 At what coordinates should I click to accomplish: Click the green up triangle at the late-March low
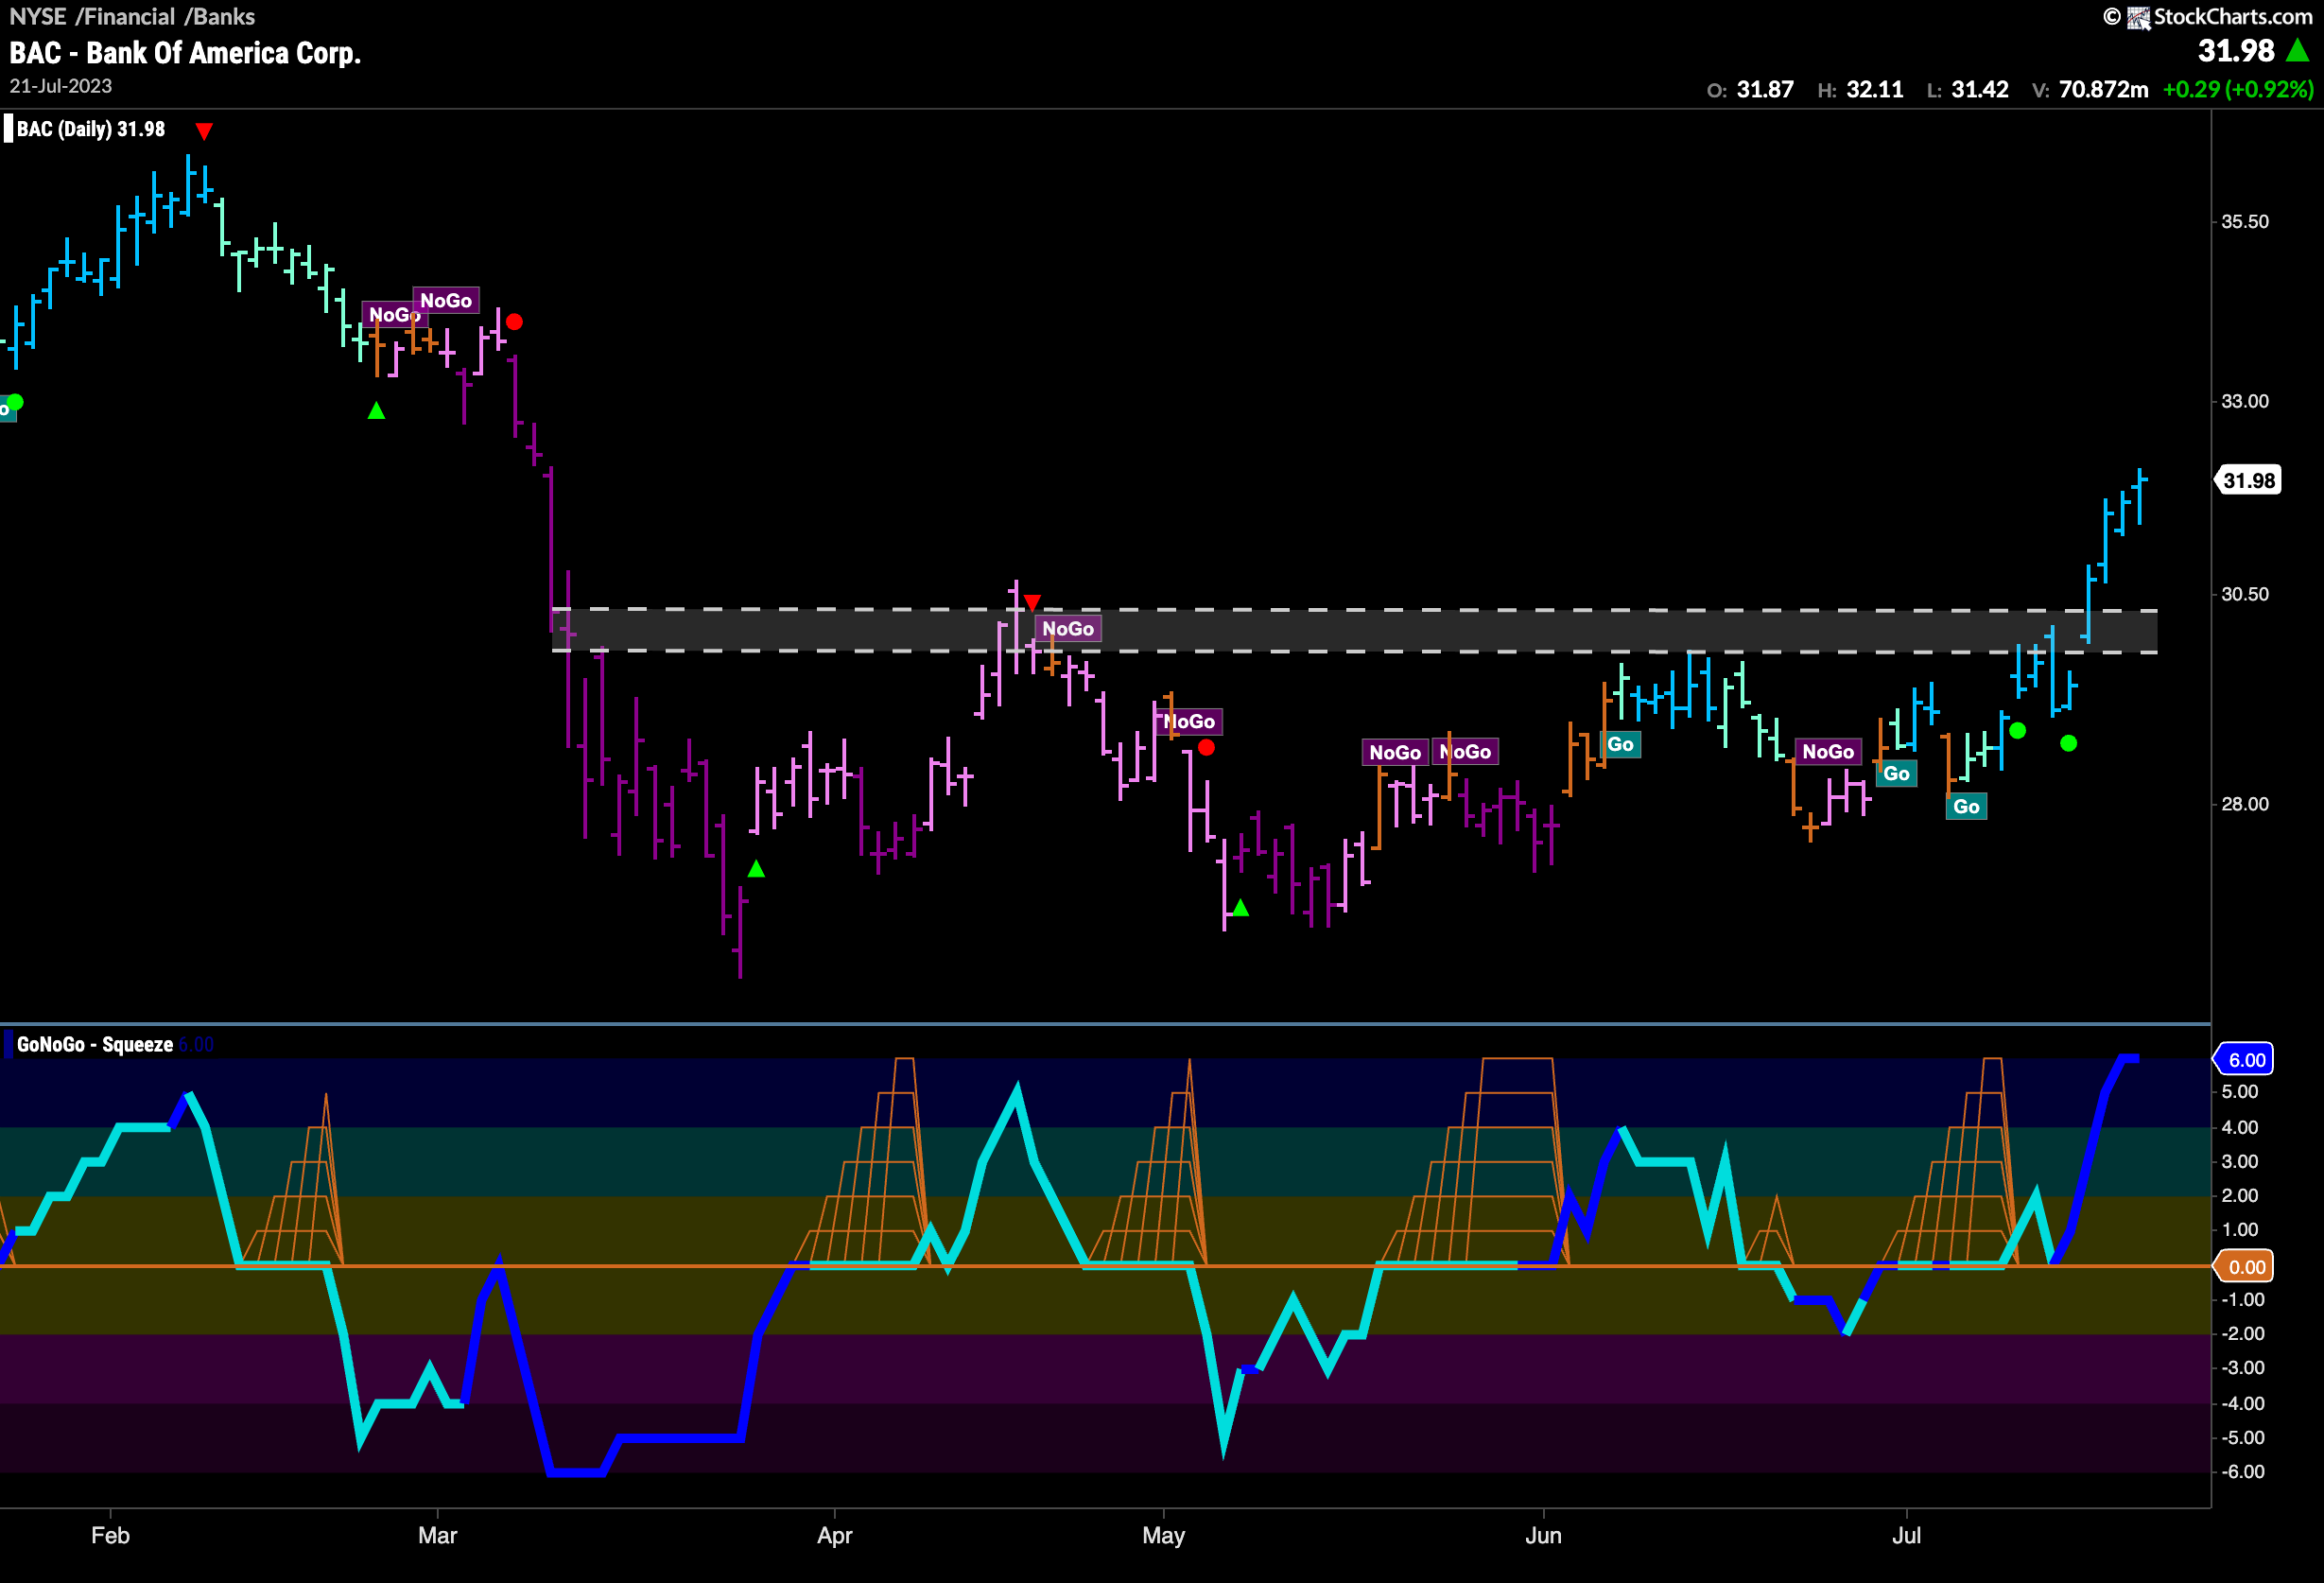coord(756,869)
